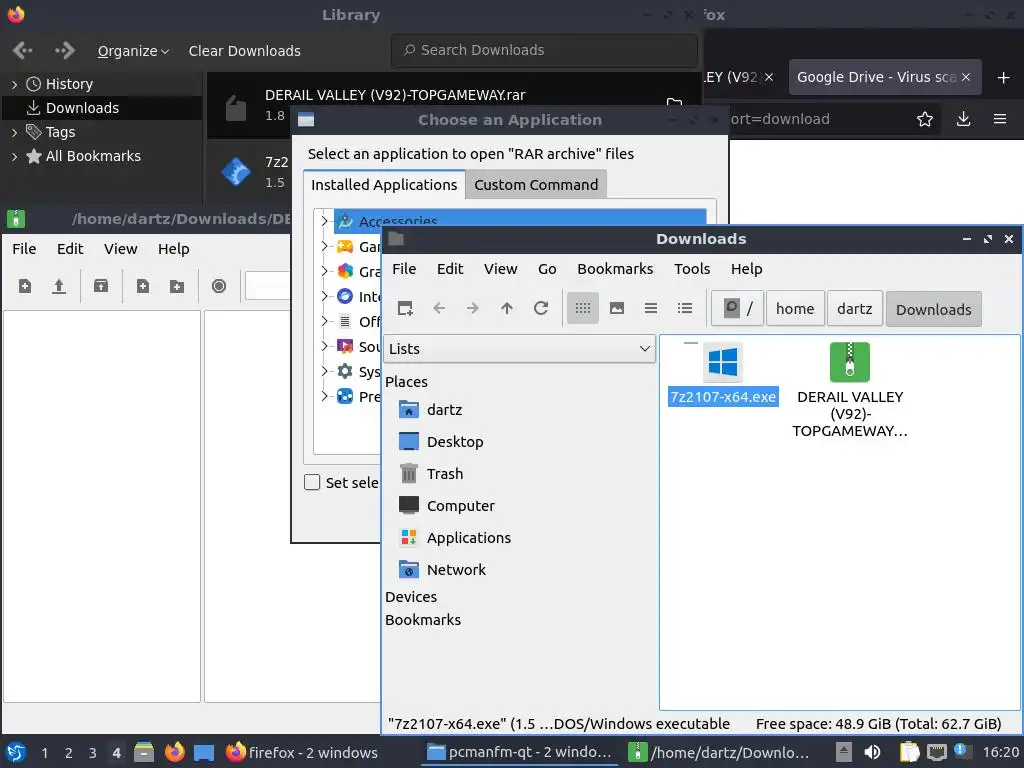Click the stop octagon icon in archiver
Image resolution: width=1024 pixels, height=768 pixels.
pyautogui.click(x=219, y=286)
